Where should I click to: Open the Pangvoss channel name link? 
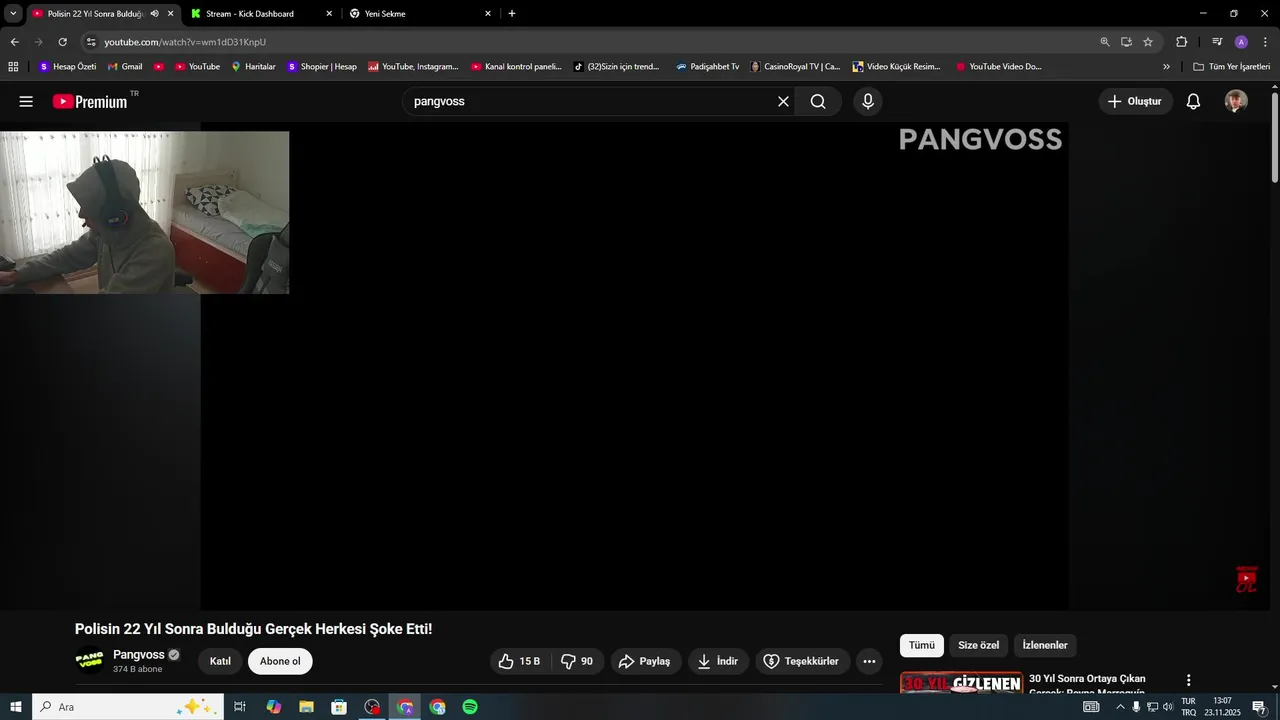[x=139, y=655]
